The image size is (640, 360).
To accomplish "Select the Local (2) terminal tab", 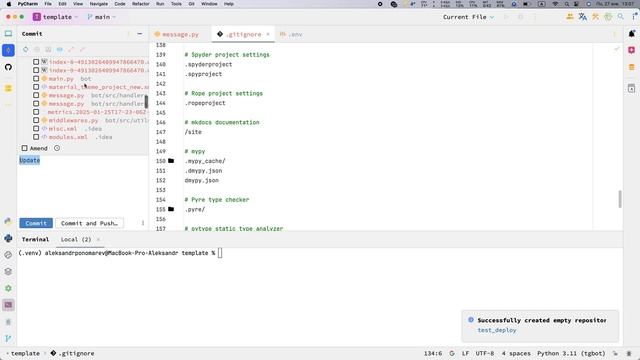I will click(x=76, y=240).
